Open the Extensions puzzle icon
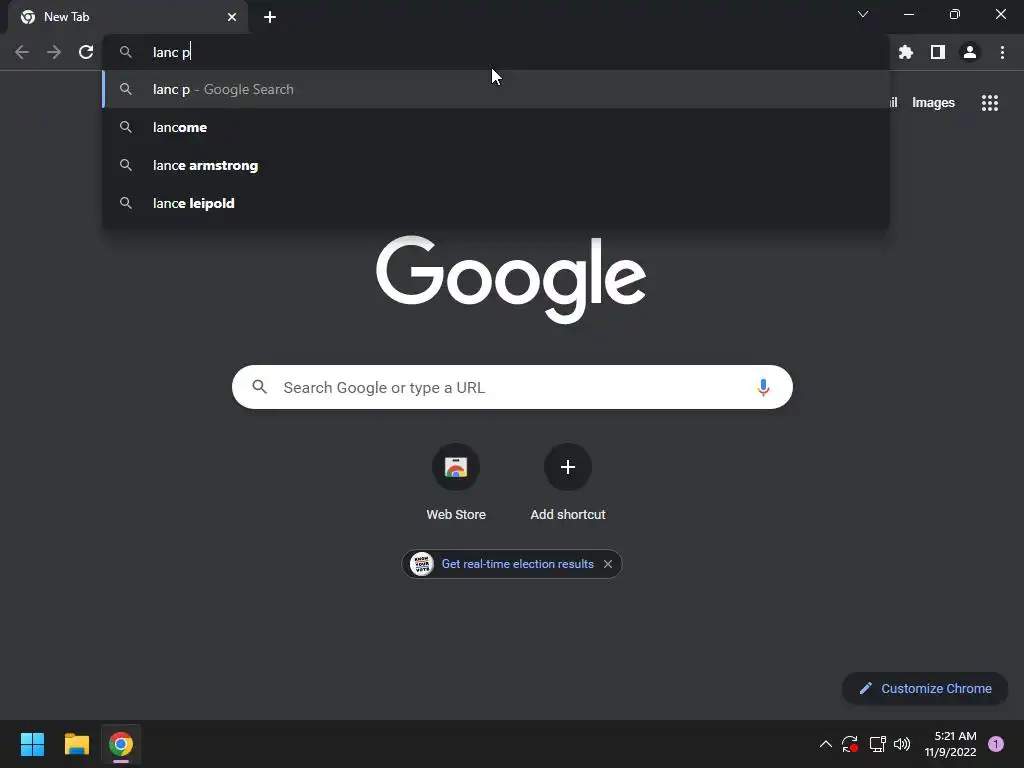Image resolution: width=1024 pixels, height=768 pixels. [x=906, y=52]
